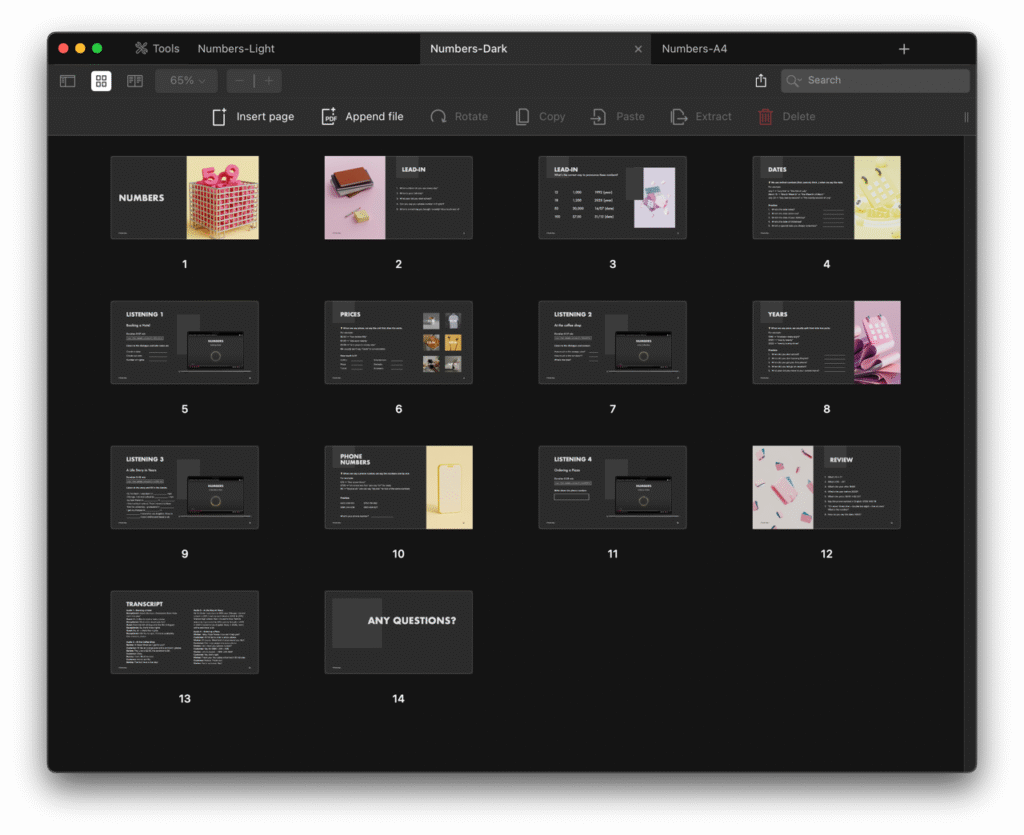Click the Insert page icon
The width and height of the screenshot is (1024, 835).
[x=220, y=117]
